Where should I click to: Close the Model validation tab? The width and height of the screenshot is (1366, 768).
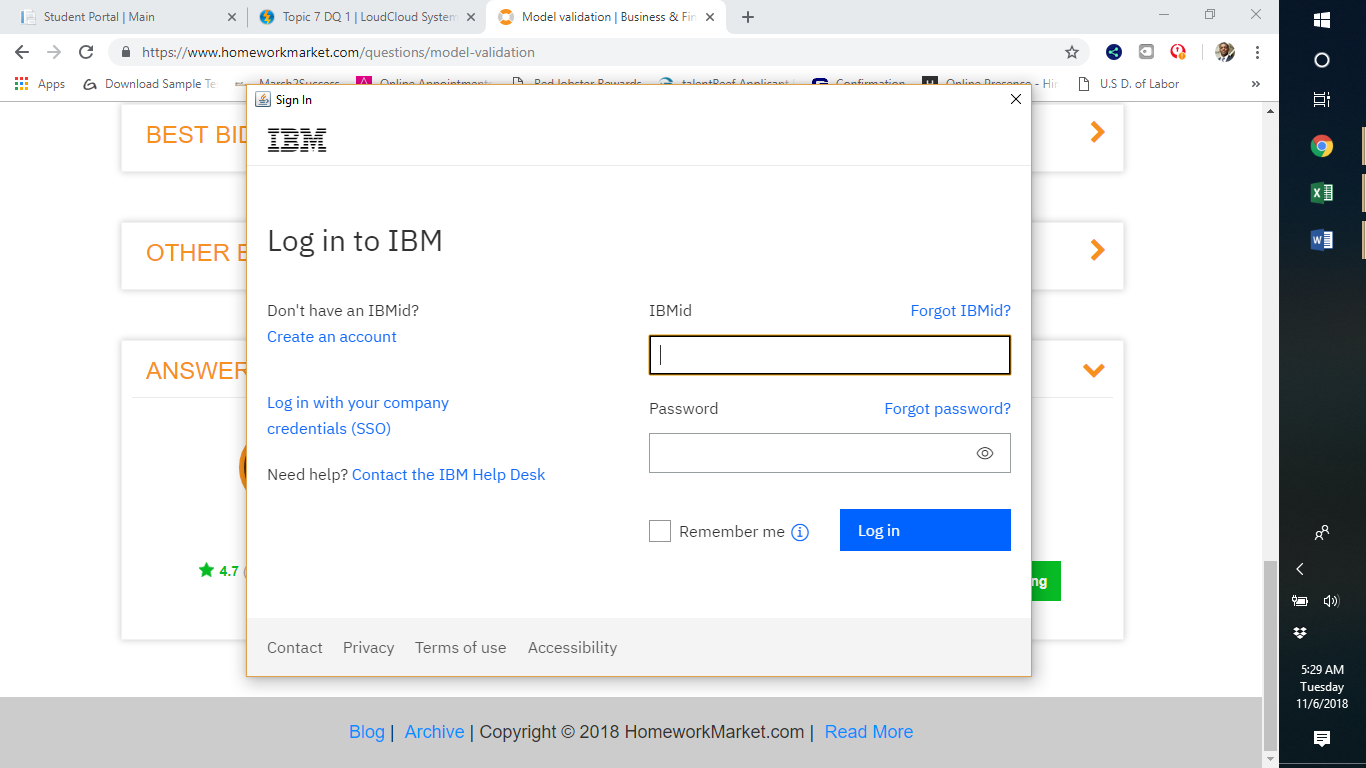tap(710, 17)
